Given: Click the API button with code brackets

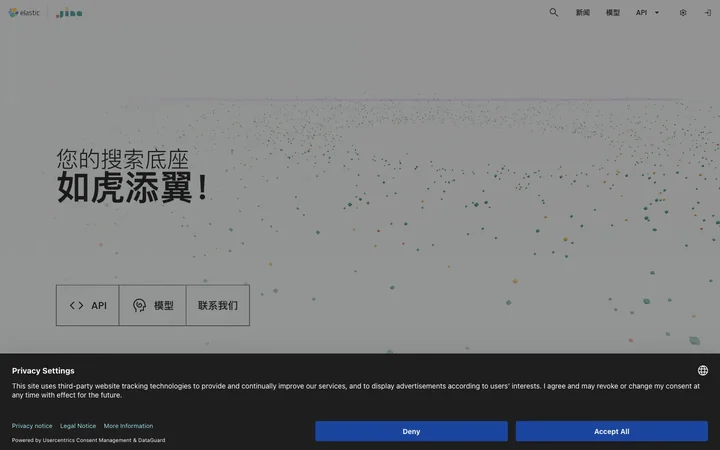Looking at the screenshot, I should 88,305.
